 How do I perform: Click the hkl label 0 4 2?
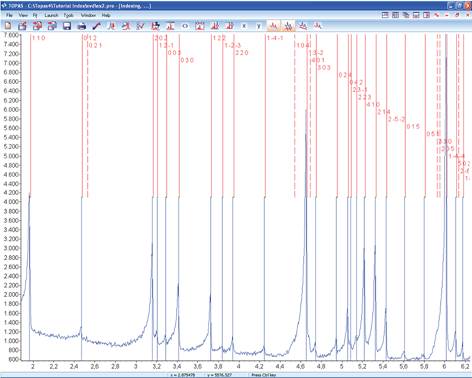(x=356, y=82)
